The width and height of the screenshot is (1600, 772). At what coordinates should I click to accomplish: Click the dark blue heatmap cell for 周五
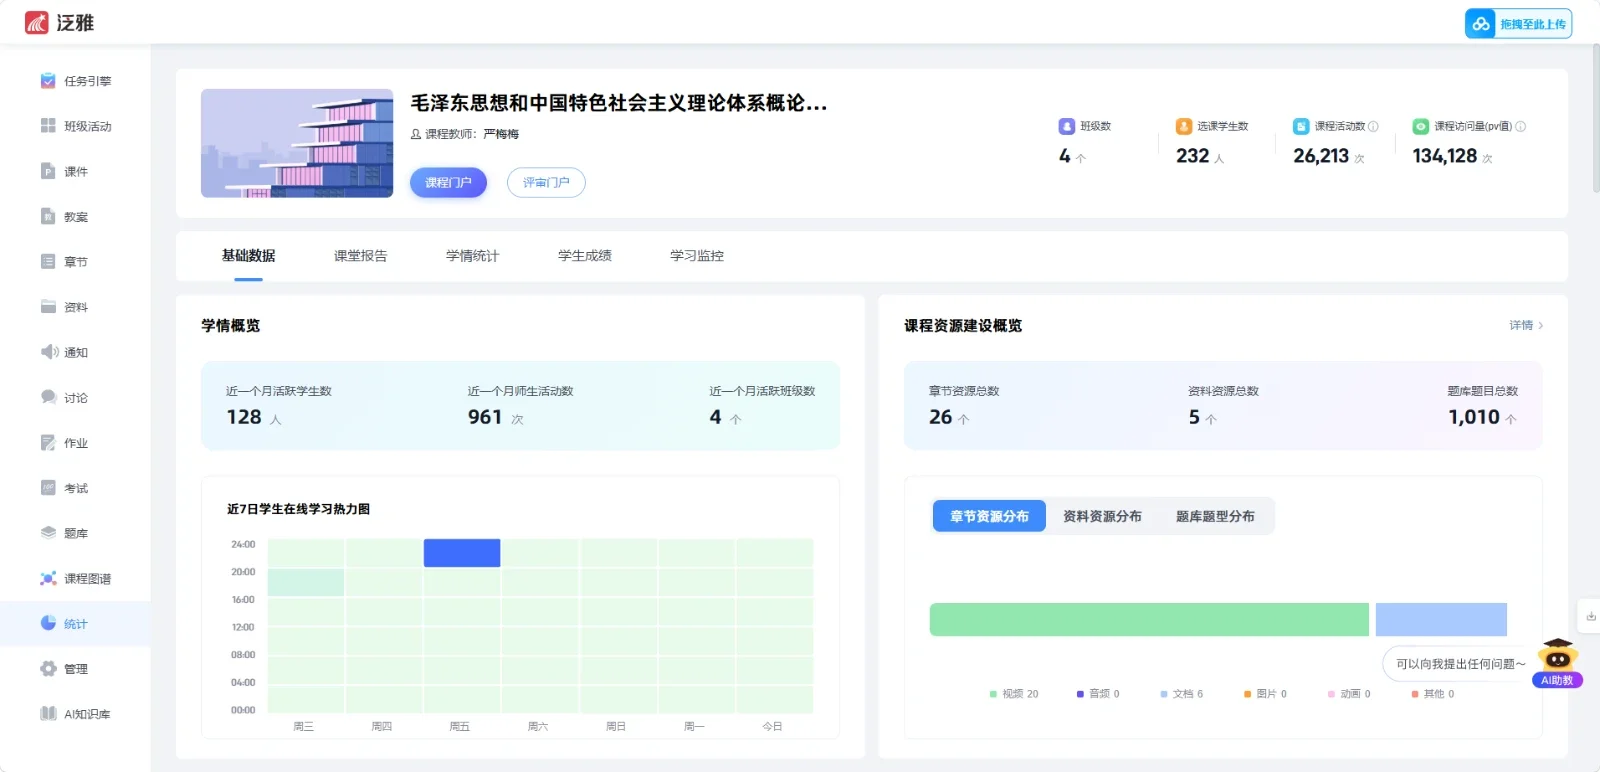click(x=462, y=553)
